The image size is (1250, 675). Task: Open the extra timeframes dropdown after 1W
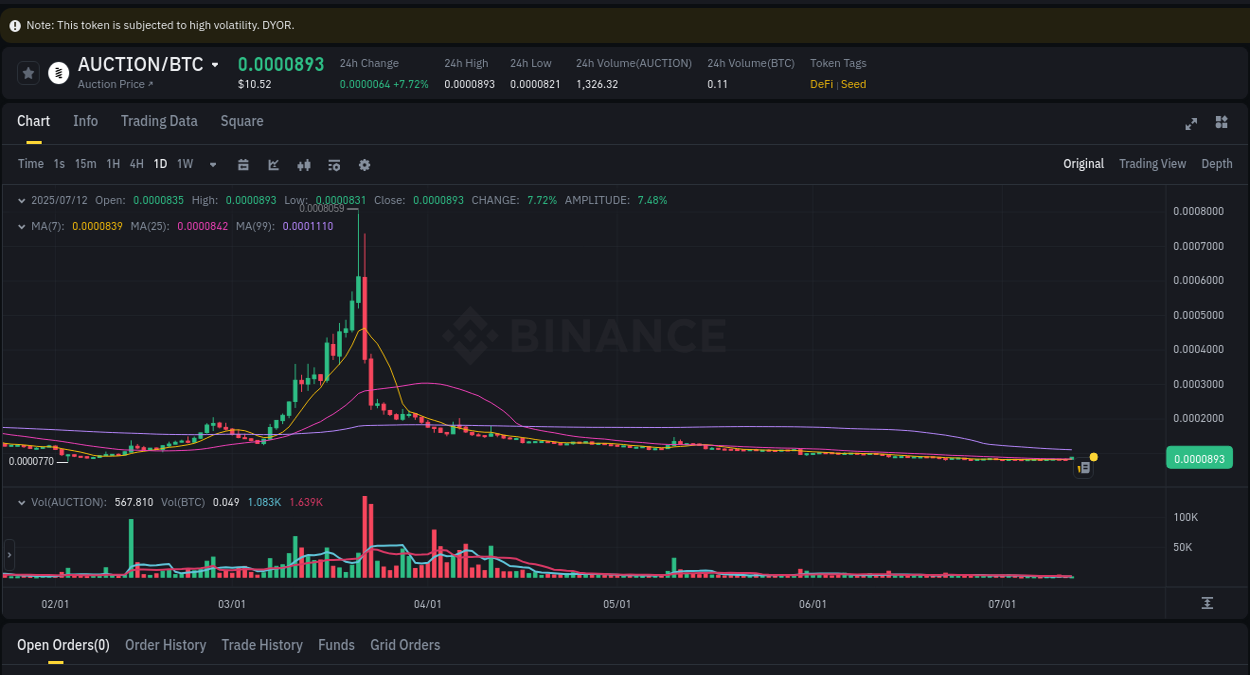point(212,164)
